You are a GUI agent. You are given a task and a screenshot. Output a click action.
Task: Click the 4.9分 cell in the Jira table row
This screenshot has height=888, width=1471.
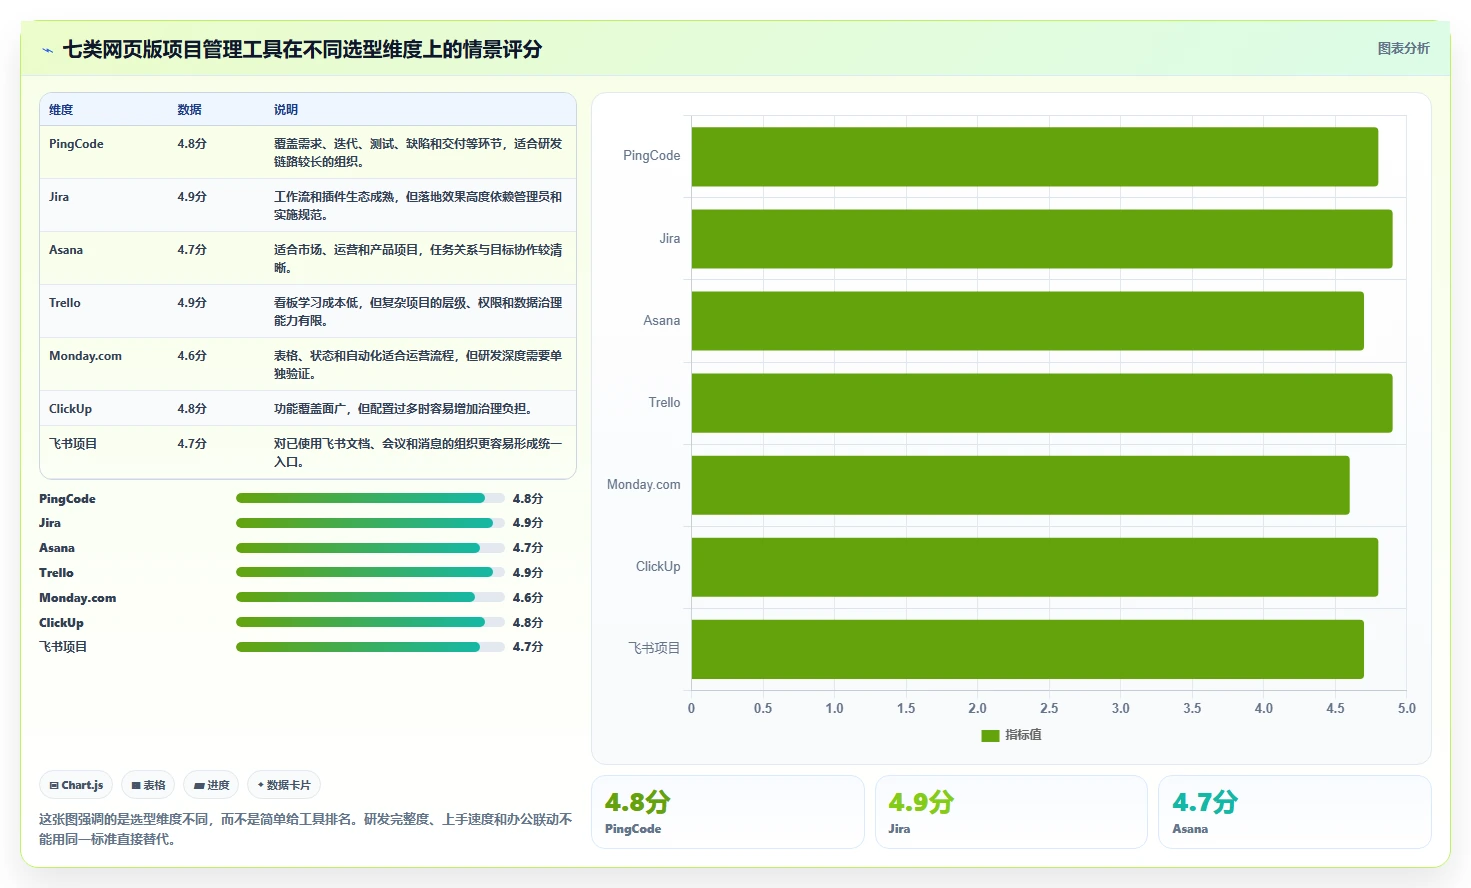point(192,197)
